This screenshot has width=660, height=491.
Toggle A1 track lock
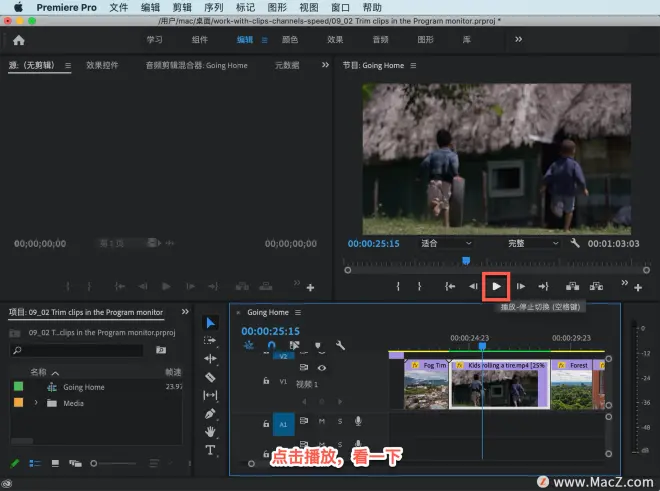click(x=266, y=424)
